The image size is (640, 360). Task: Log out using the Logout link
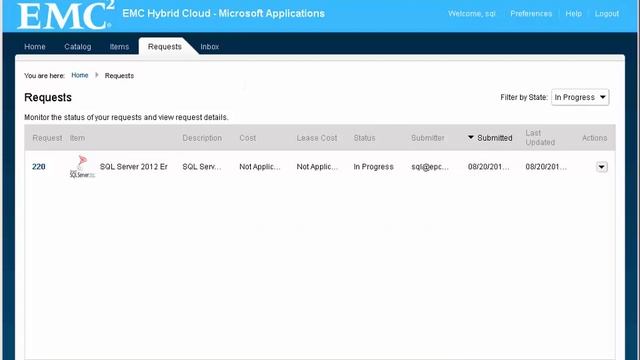click(x=607, y=13)
